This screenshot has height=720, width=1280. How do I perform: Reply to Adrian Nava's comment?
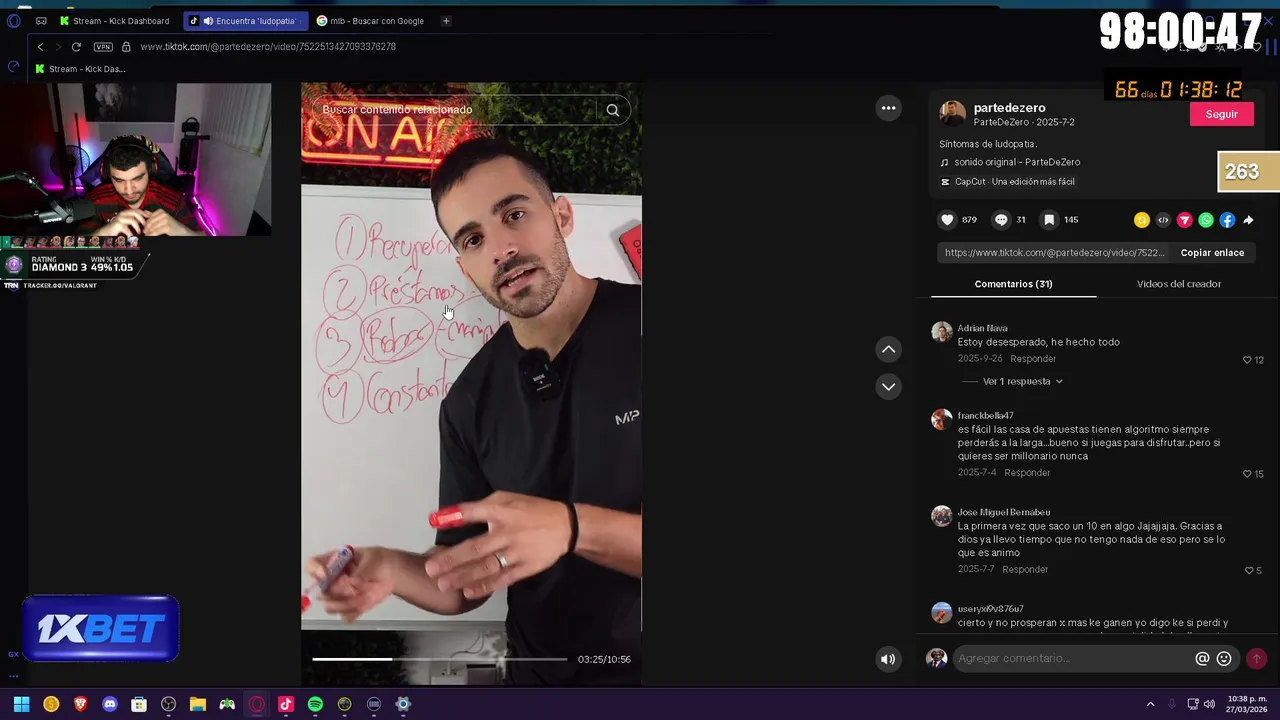coord(1033,359)
